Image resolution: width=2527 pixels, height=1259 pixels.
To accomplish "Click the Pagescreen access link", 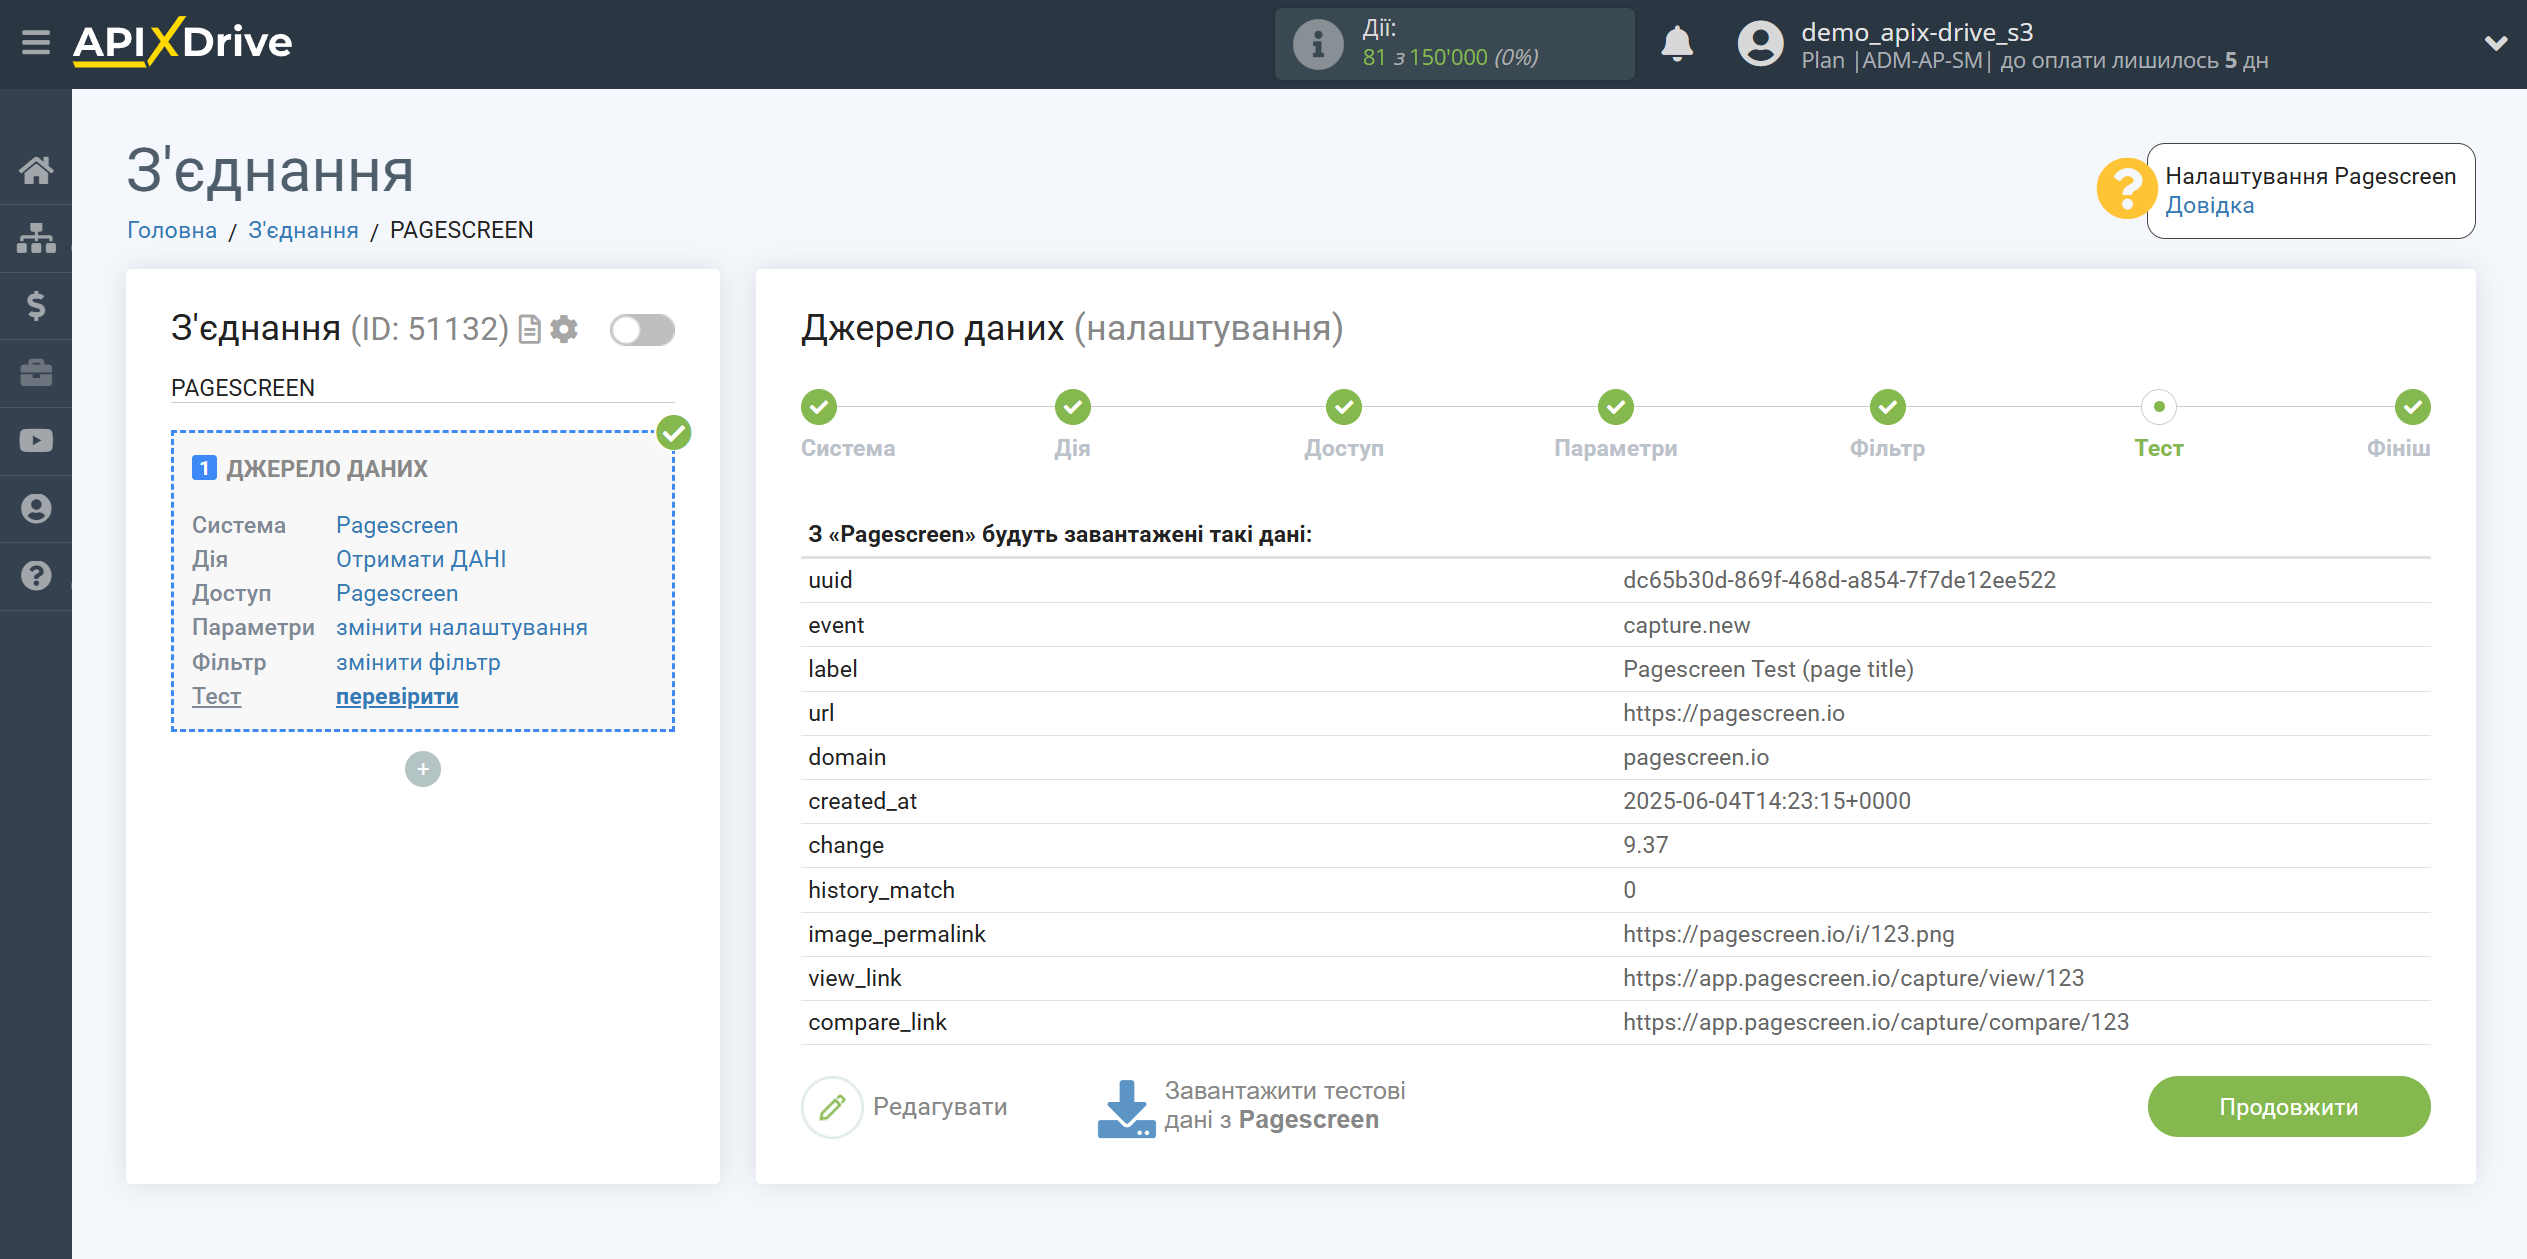I will coord(397,593).
